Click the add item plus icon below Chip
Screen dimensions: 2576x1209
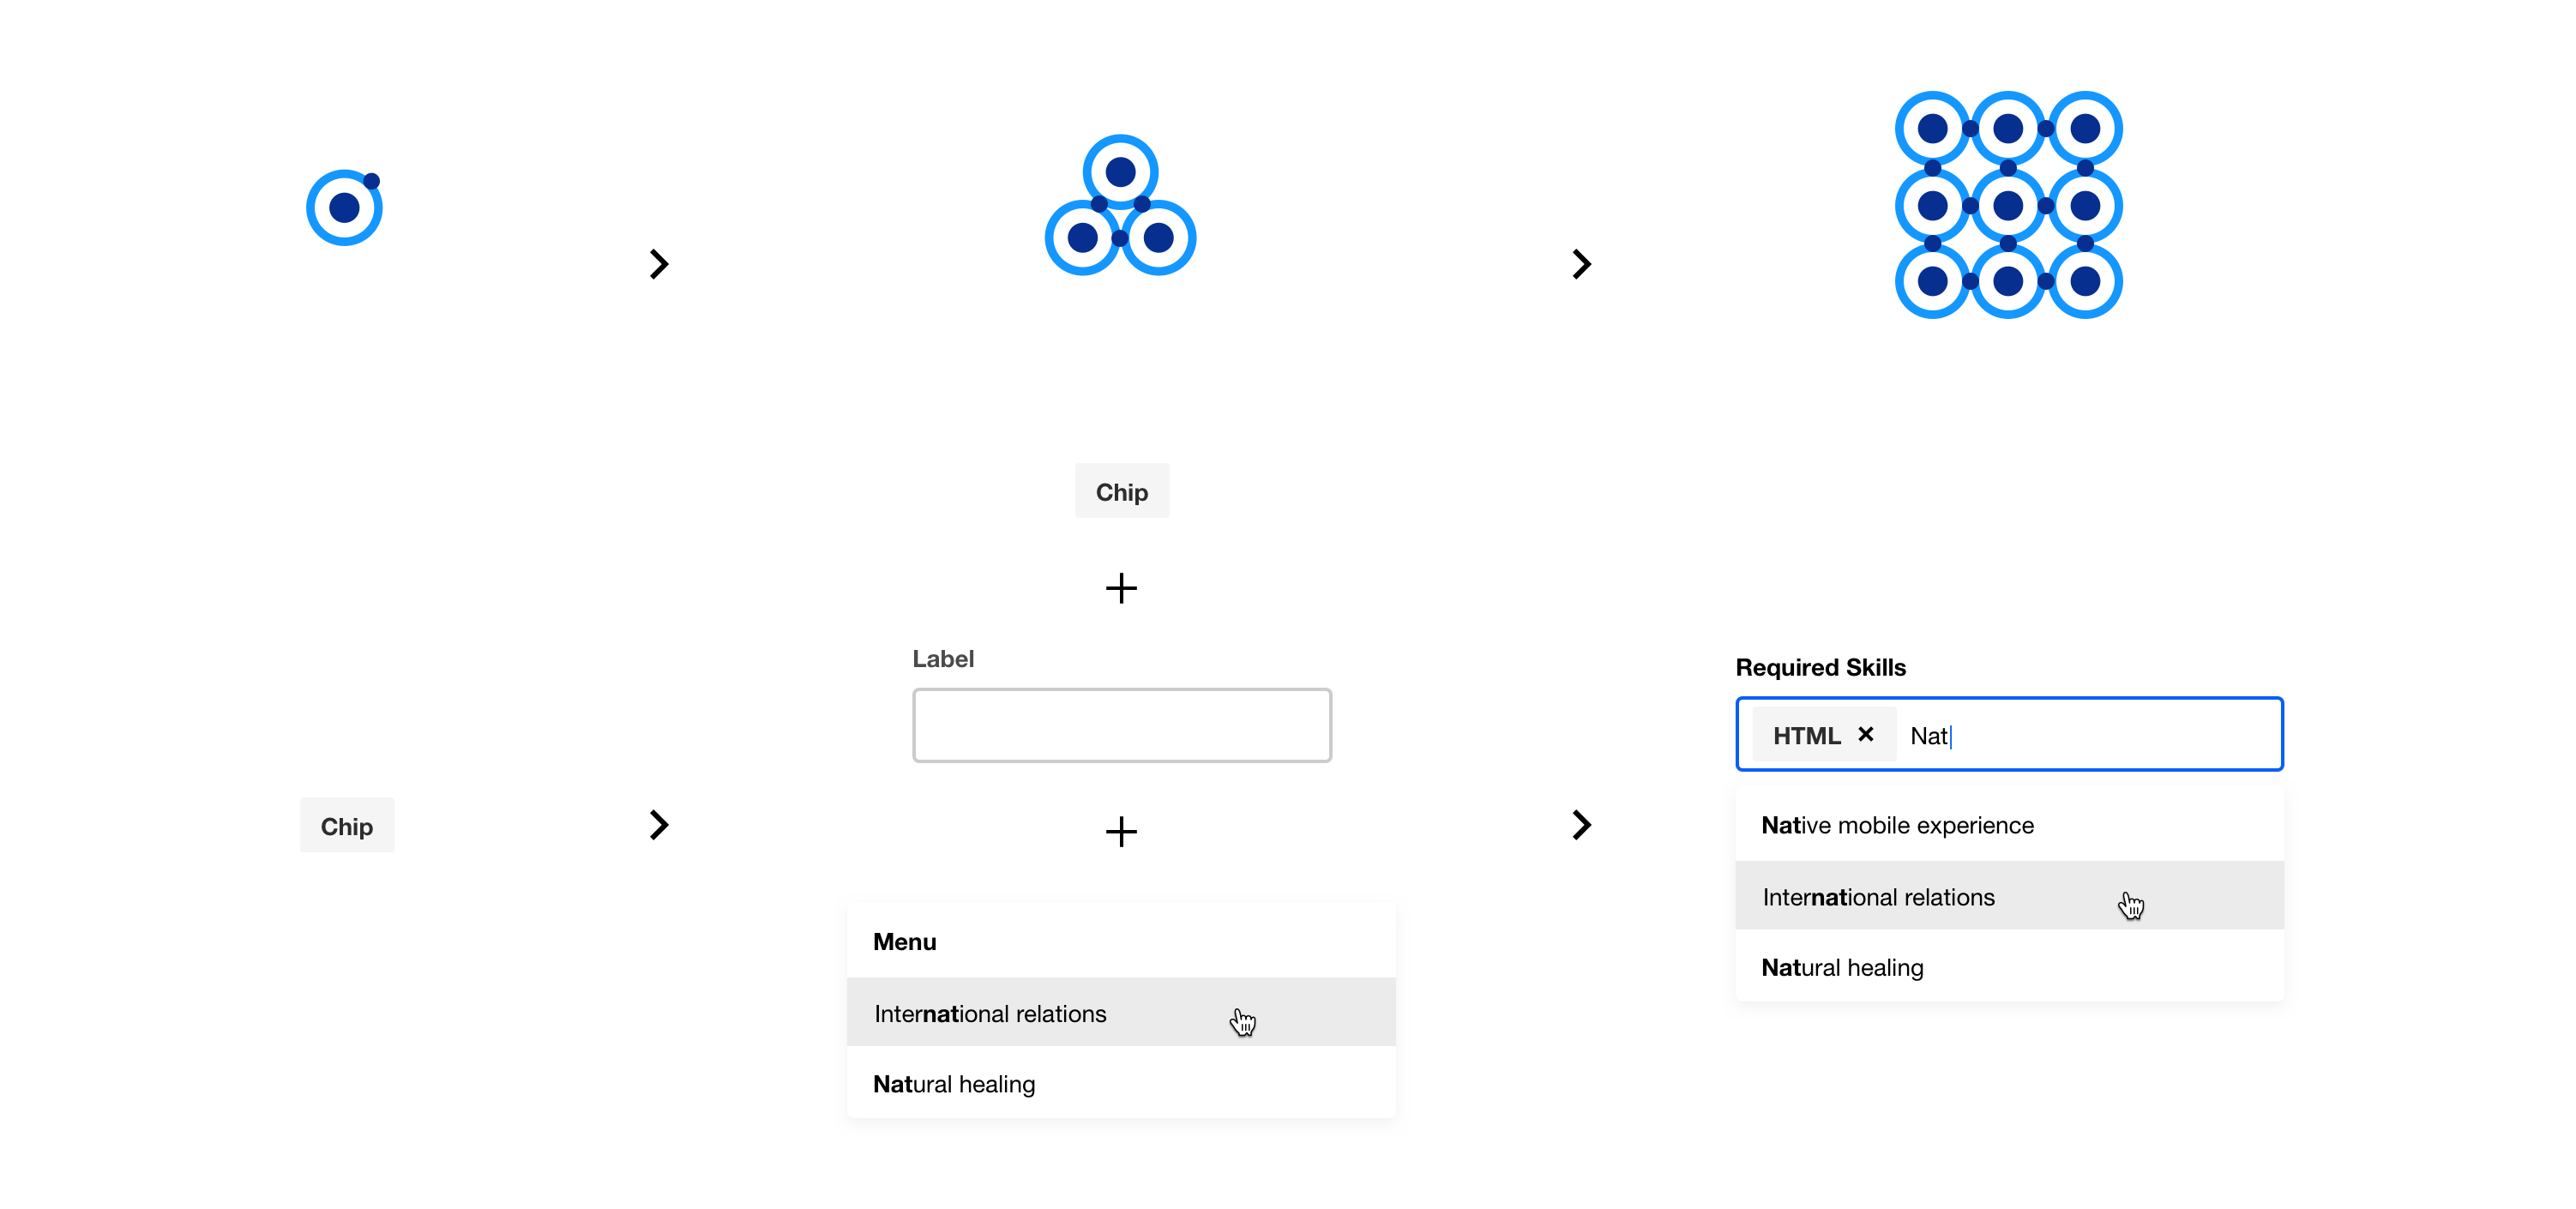(x=1122, y=586)
